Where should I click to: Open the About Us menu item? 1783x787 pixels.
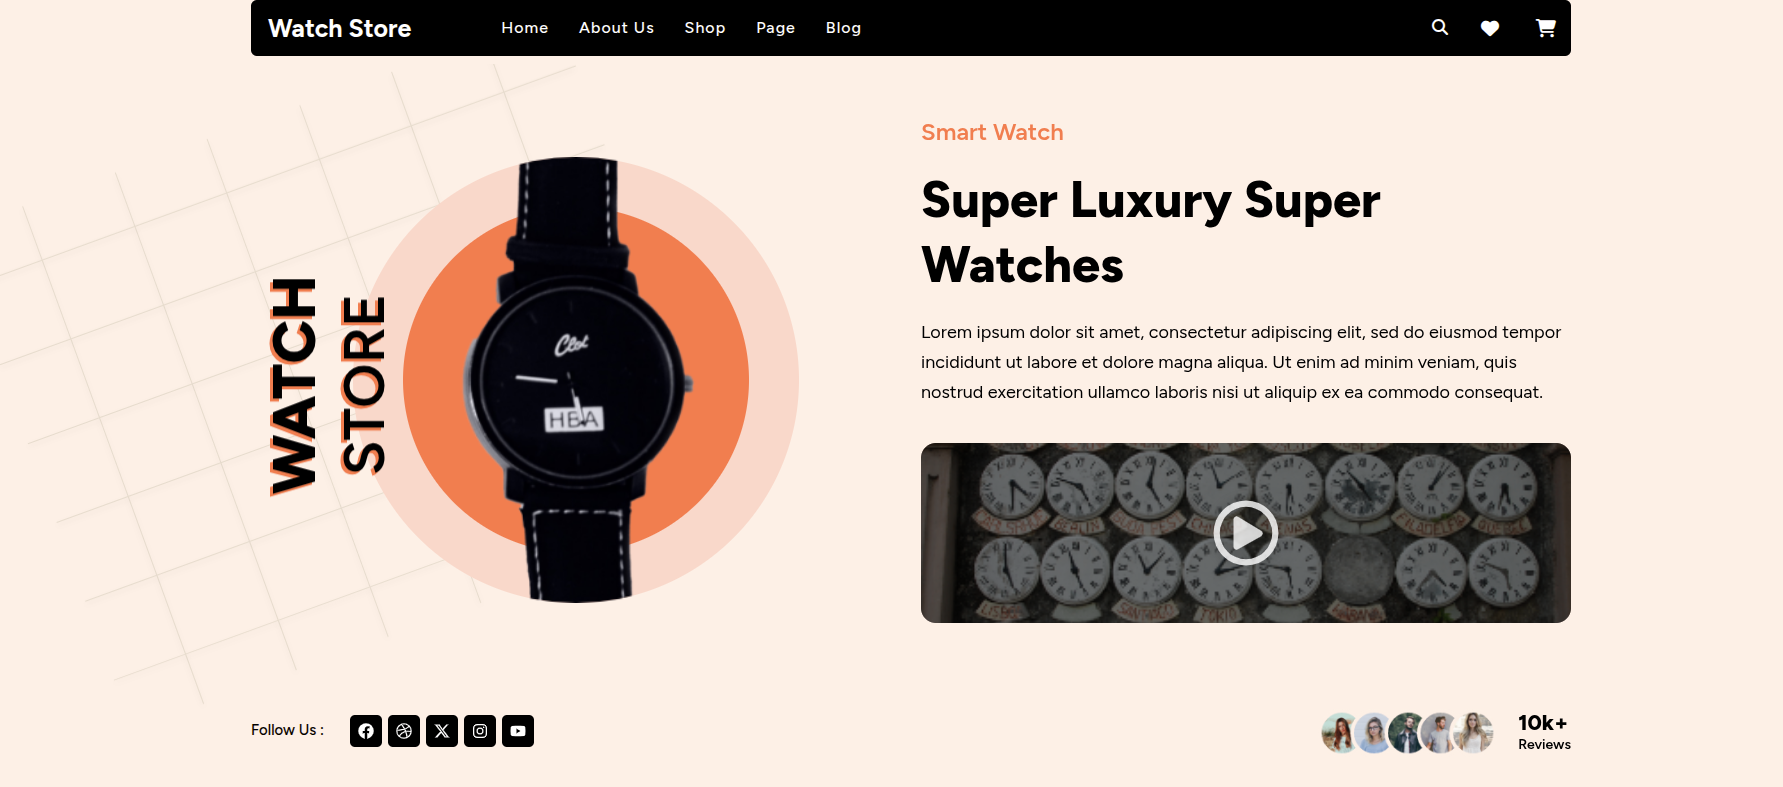(x=616, y=28)
